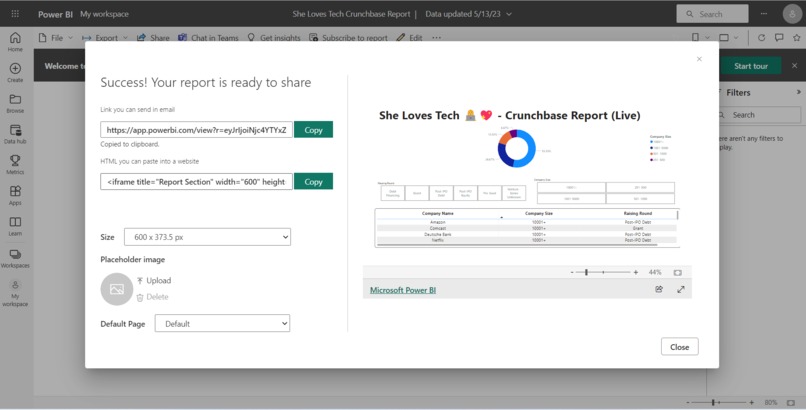Expand embed preview to full screen
Viewport: 806px width, 410px height.
[681, 289]
